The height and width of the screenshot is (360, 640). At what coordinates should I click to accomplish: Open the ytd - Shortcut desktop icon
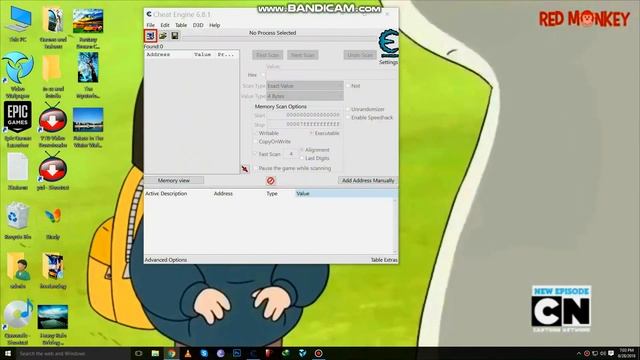point(53,171)
